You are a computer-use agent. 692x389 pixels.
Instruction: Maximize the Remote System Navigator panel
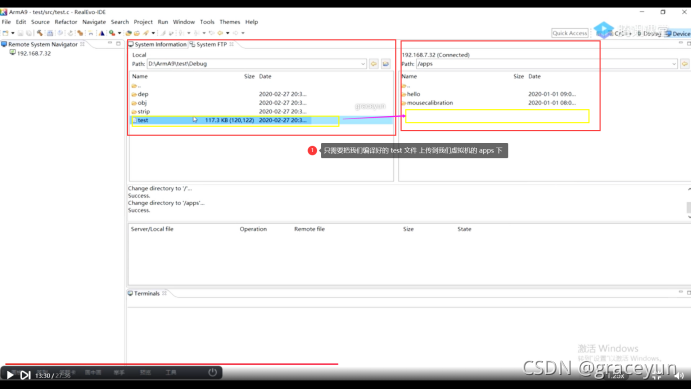click(x=118, y=43)
